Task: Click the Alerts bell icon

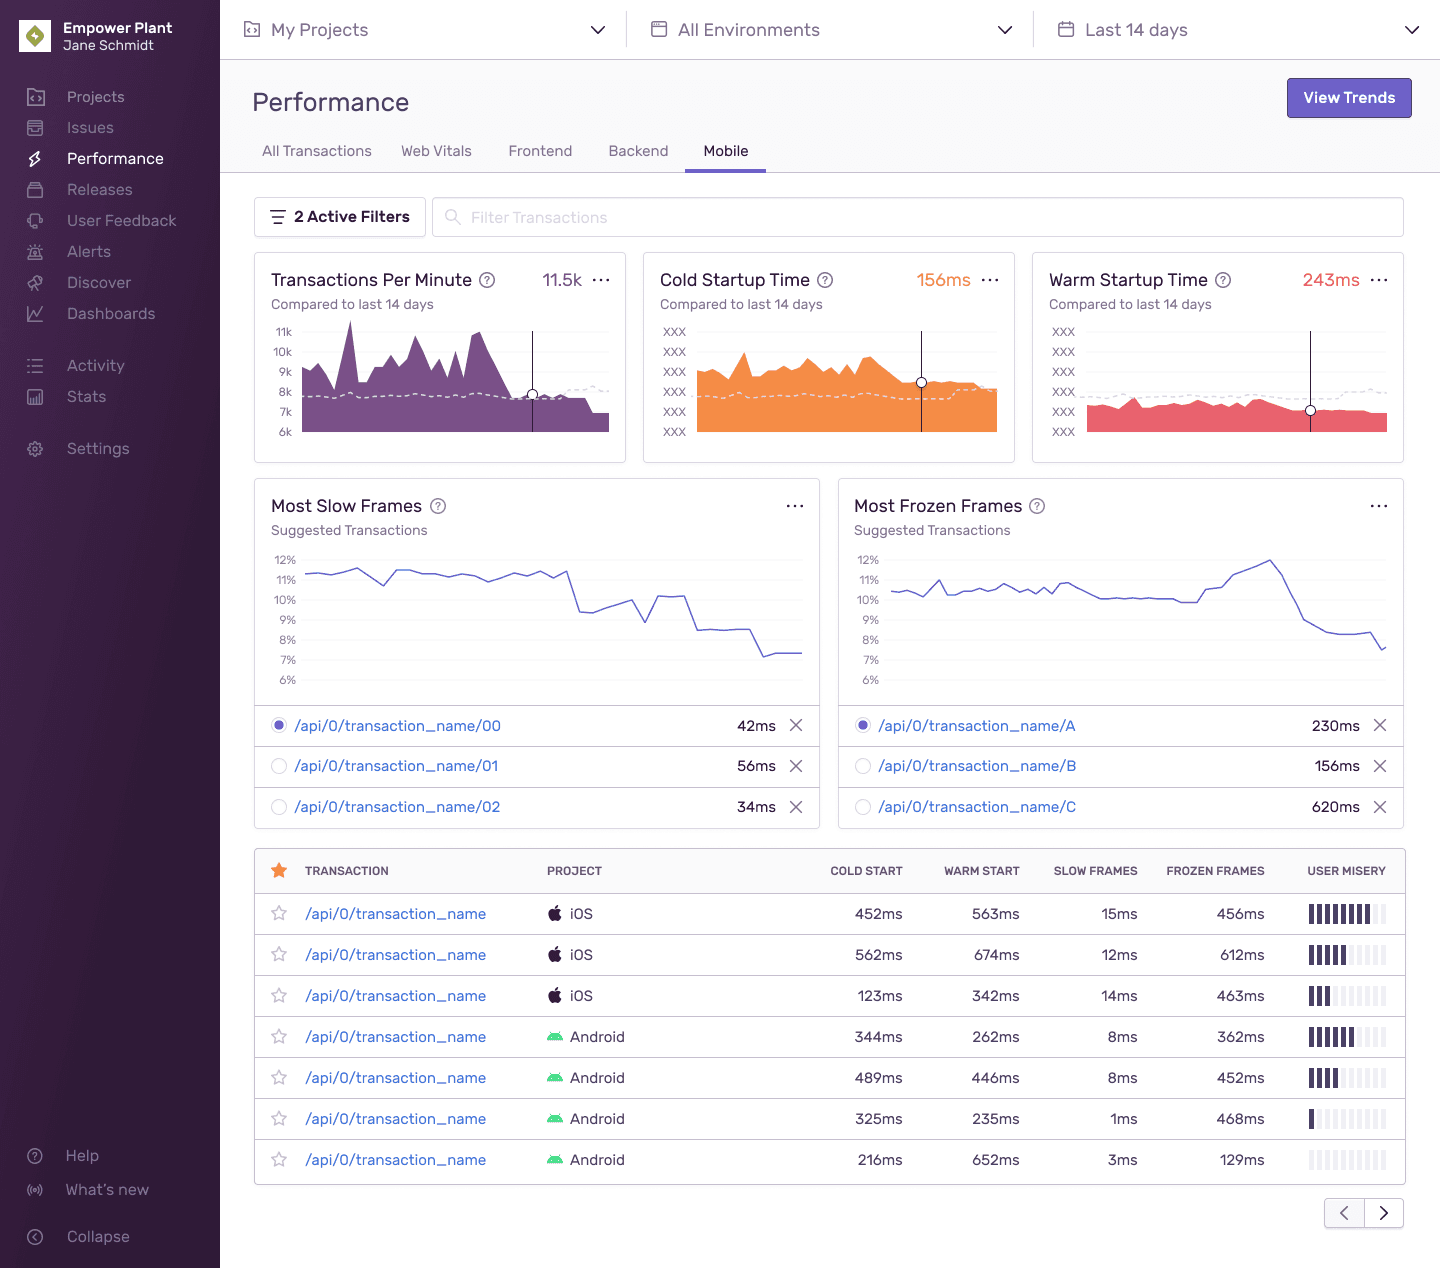Action: [x=35, y=251]
